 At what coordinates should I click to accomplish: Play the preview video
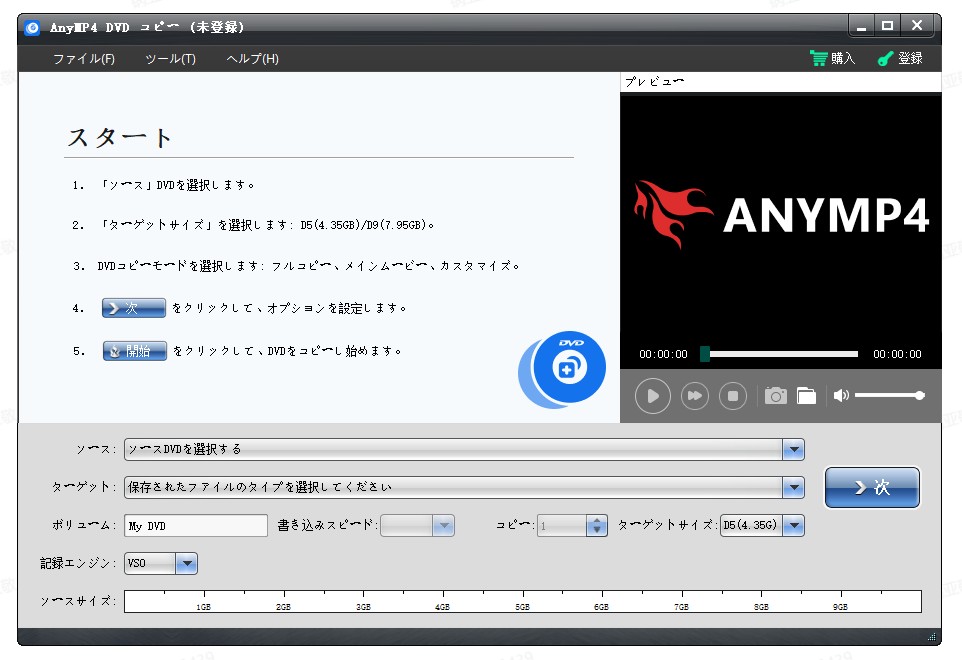tap(653, 396)
